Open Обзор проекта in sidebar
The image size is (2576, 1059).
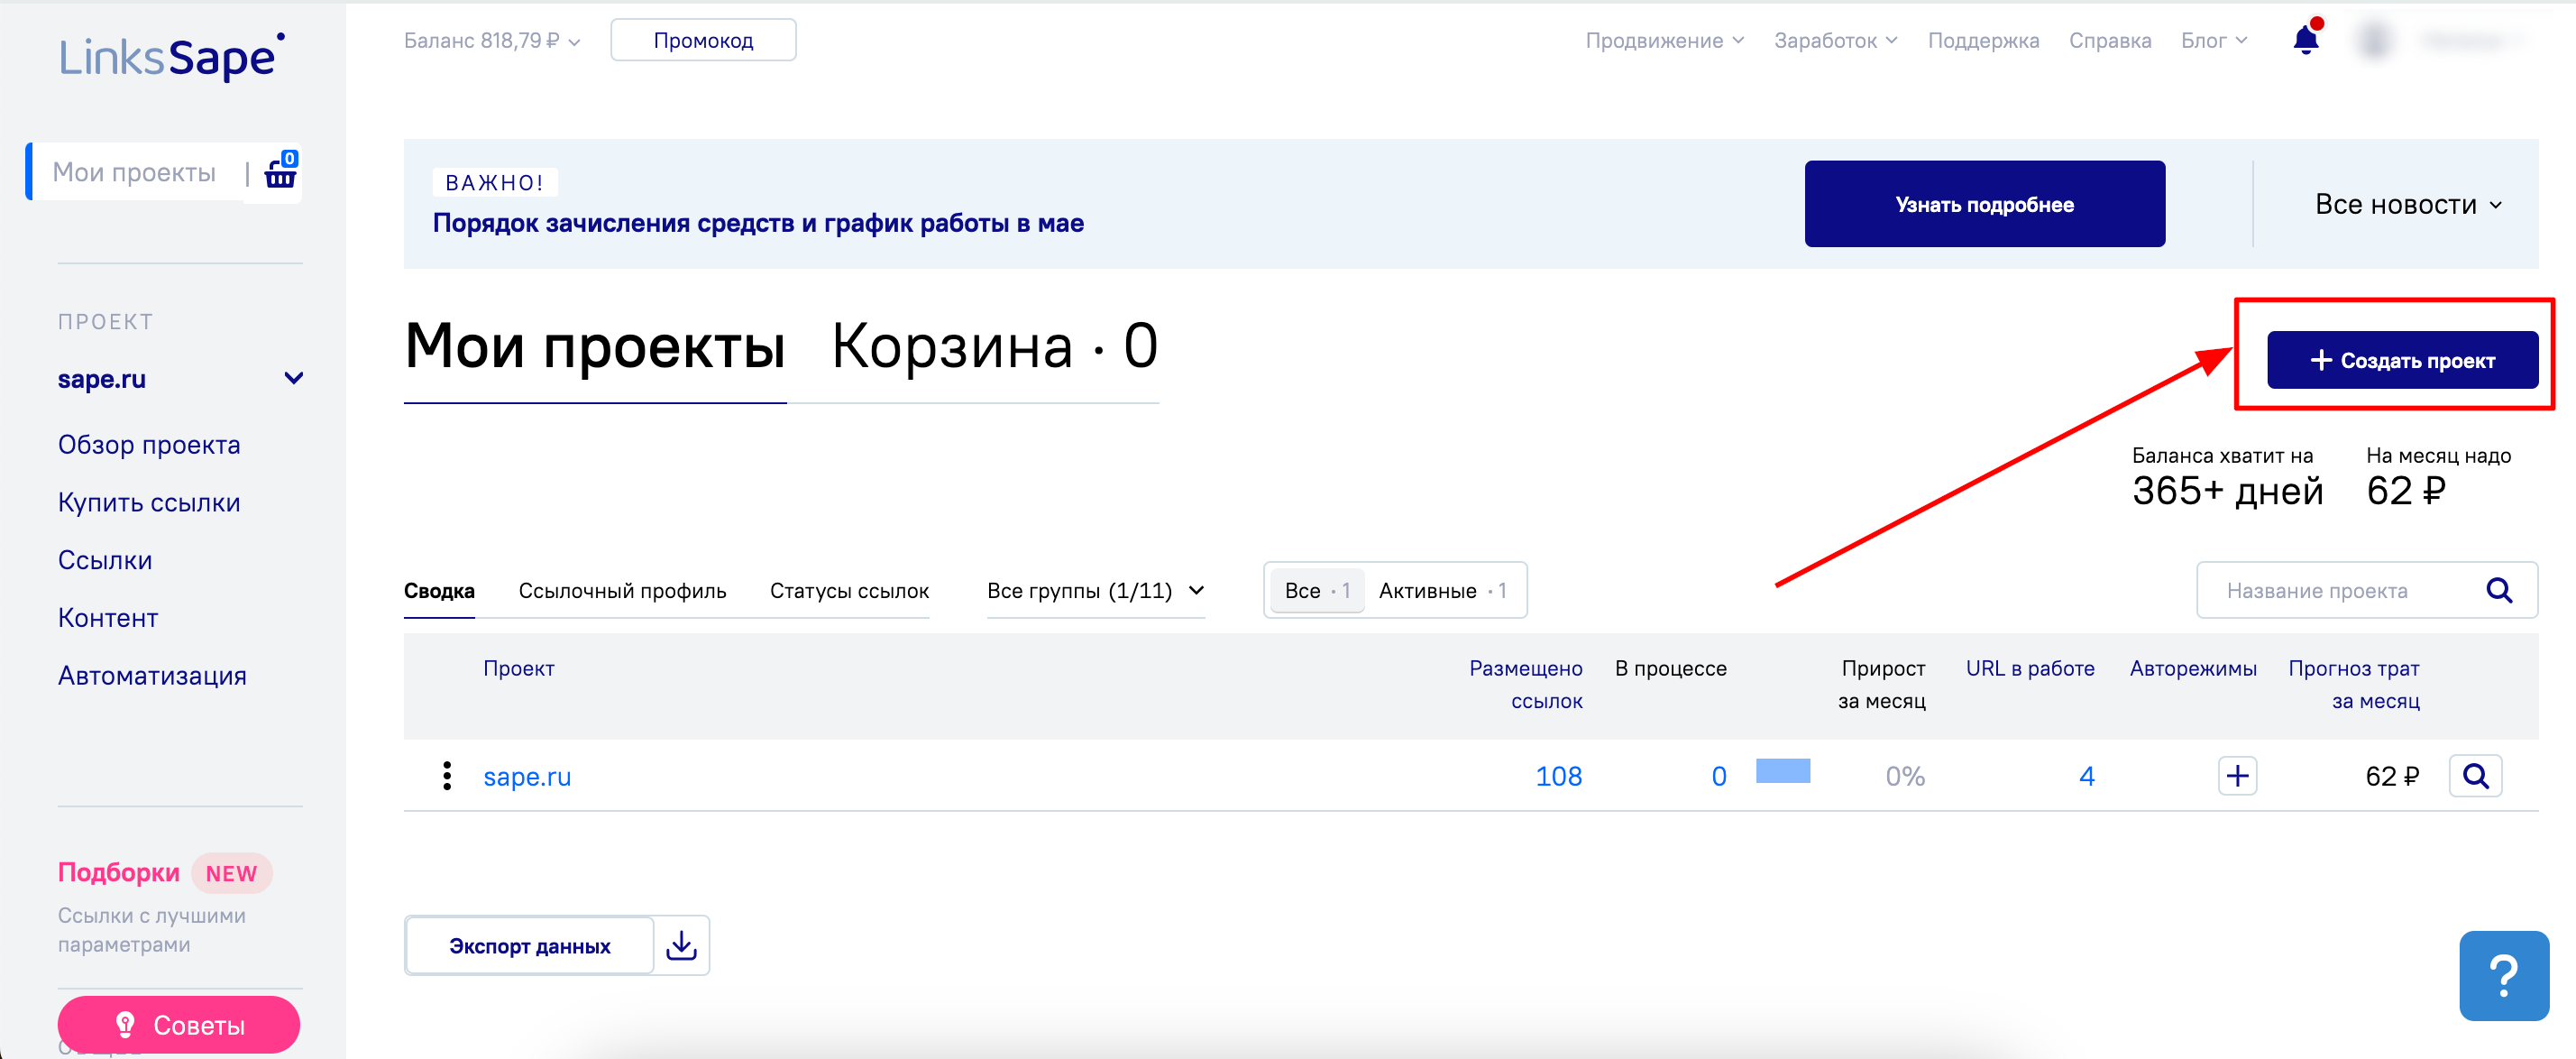click(149, 444)
